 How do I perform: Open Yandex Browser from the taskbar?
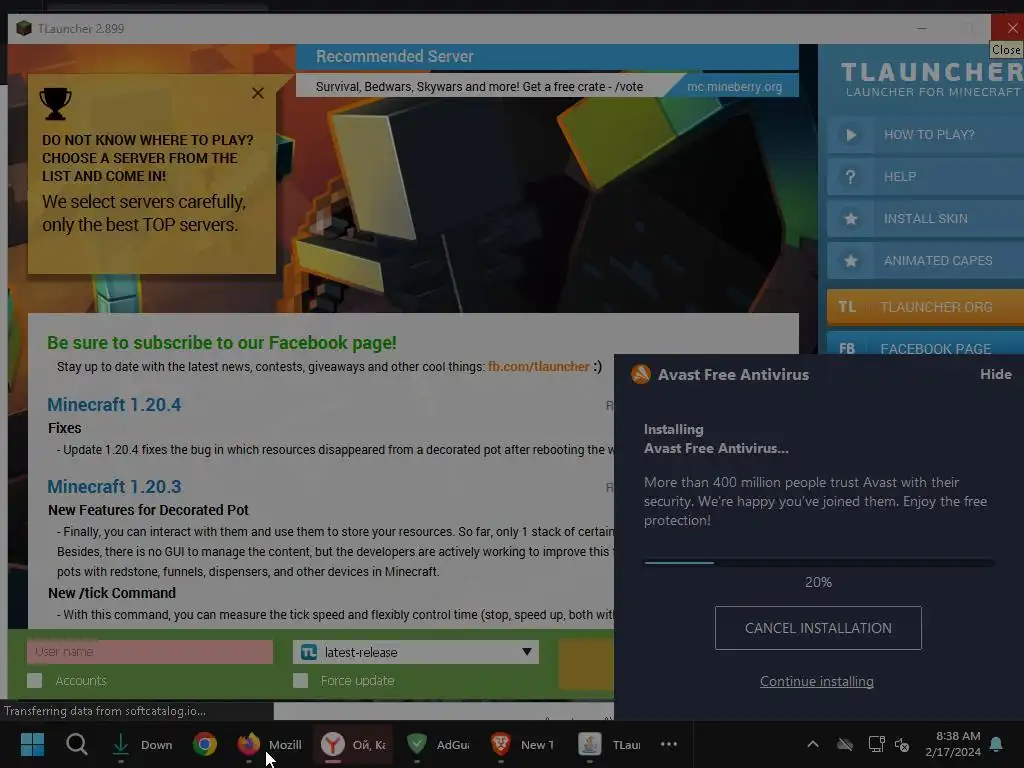coord(353,744)
